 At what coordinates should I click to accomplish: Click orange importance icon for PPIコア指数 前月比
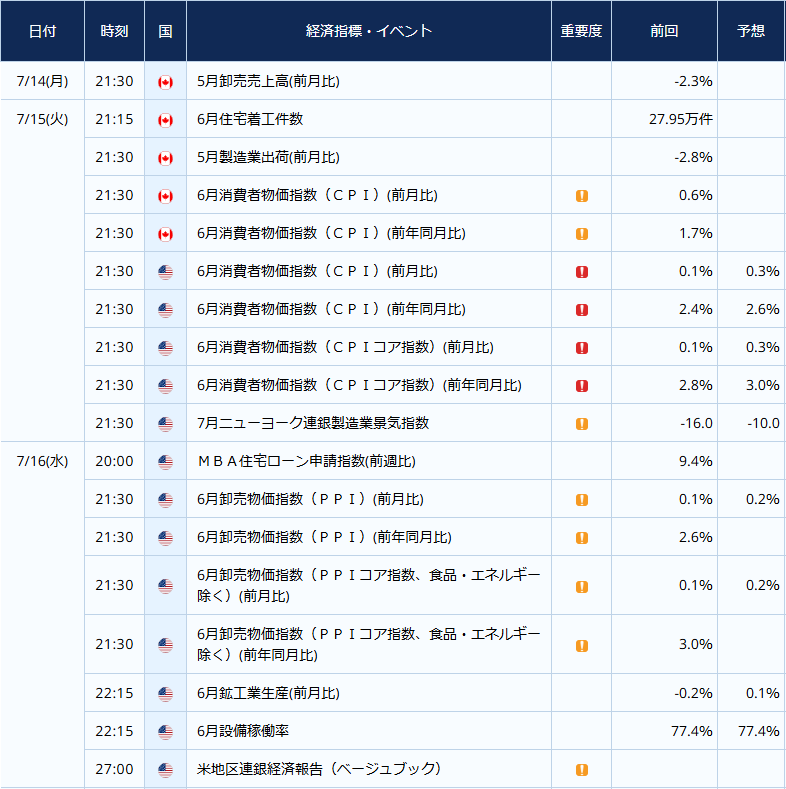[x=582, y=587]
